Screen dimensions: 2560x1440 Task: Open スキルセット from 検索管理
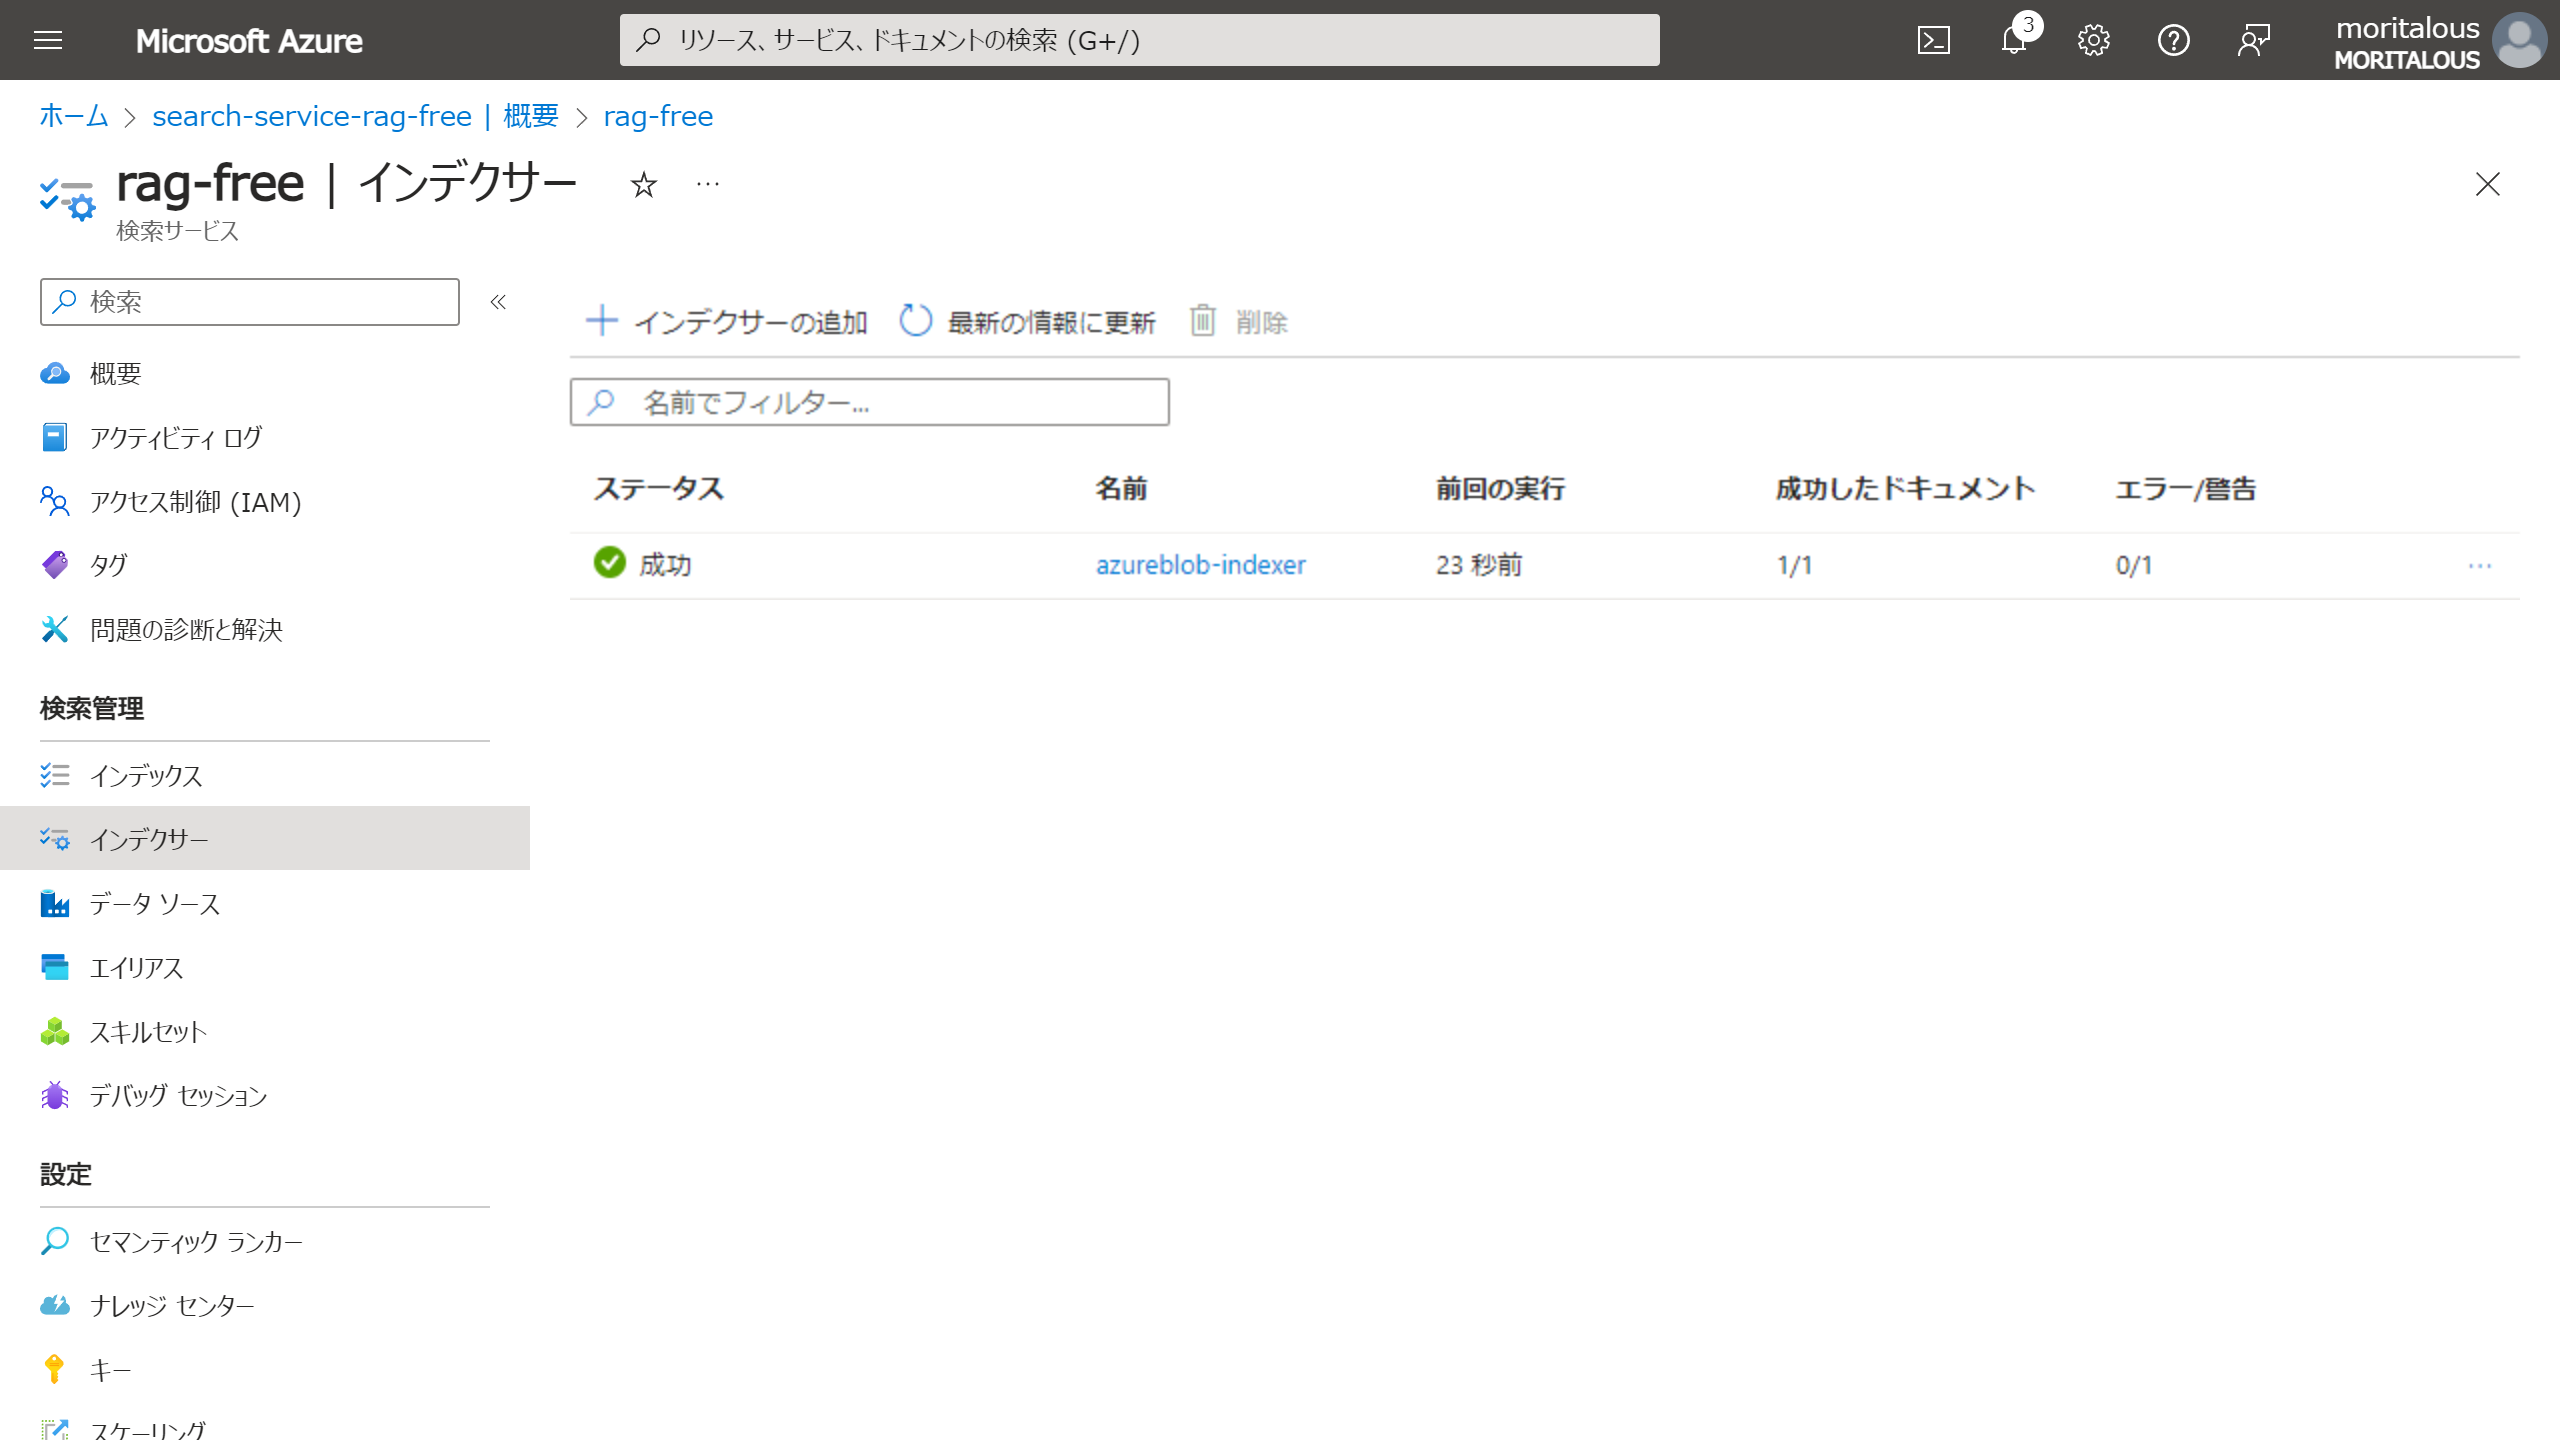pos(147,1031)
